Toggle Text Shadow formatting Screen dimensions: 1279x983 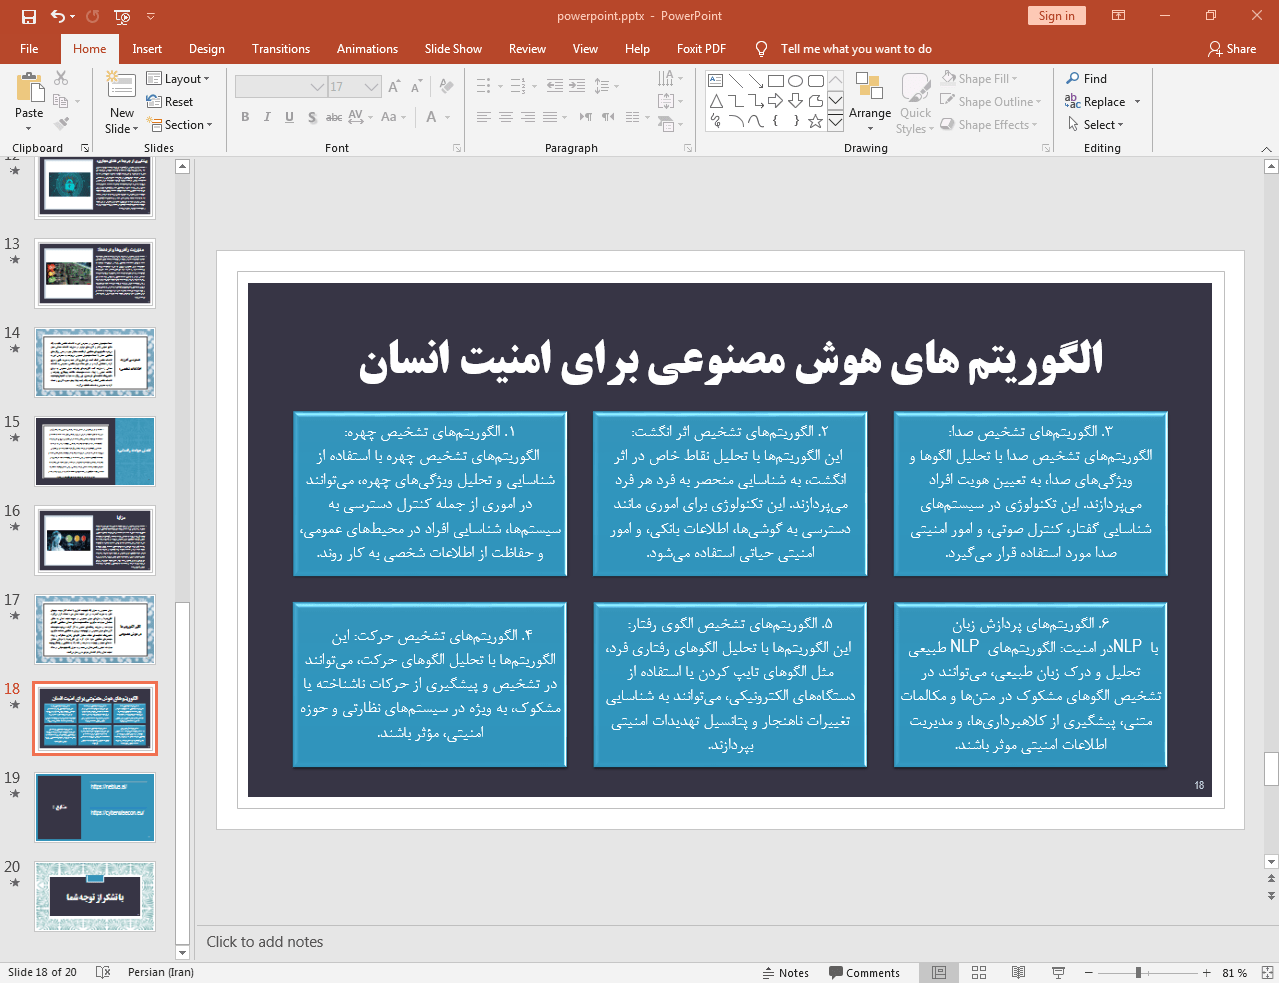point(312,117)
